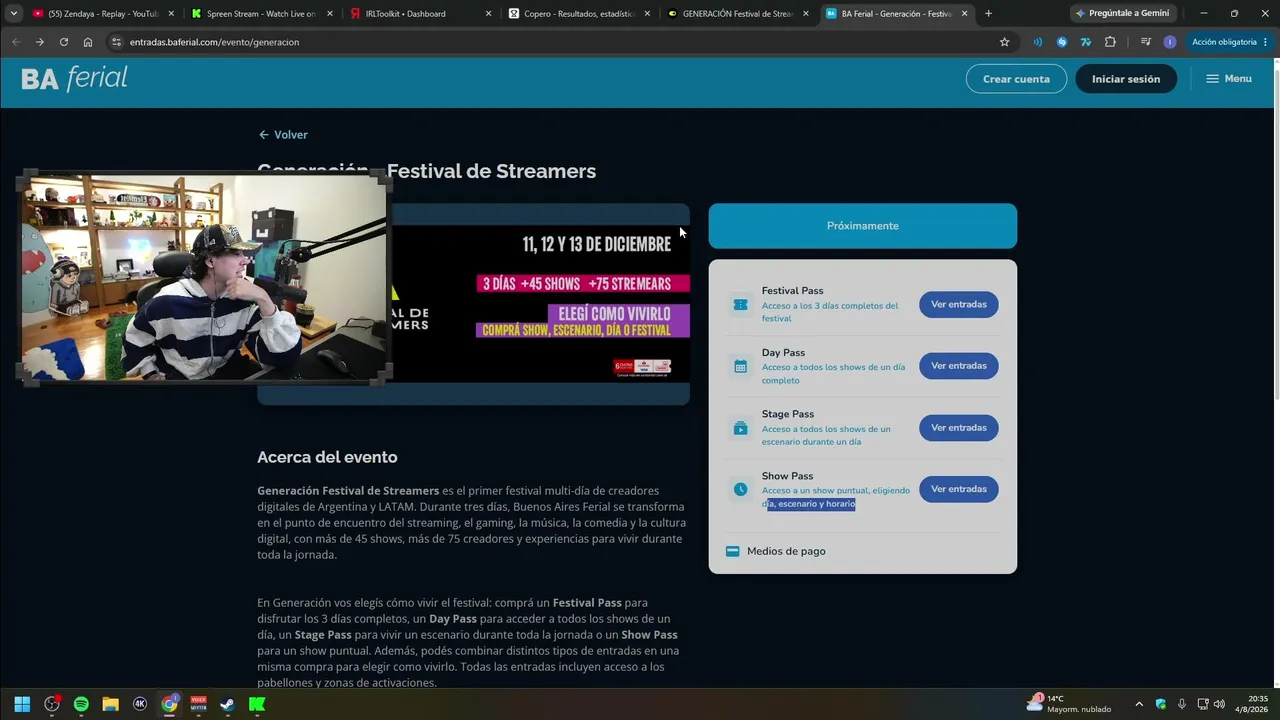Click the Próximamente banner button
Viewport: 1280px width, 720px height.
point(863,226)
